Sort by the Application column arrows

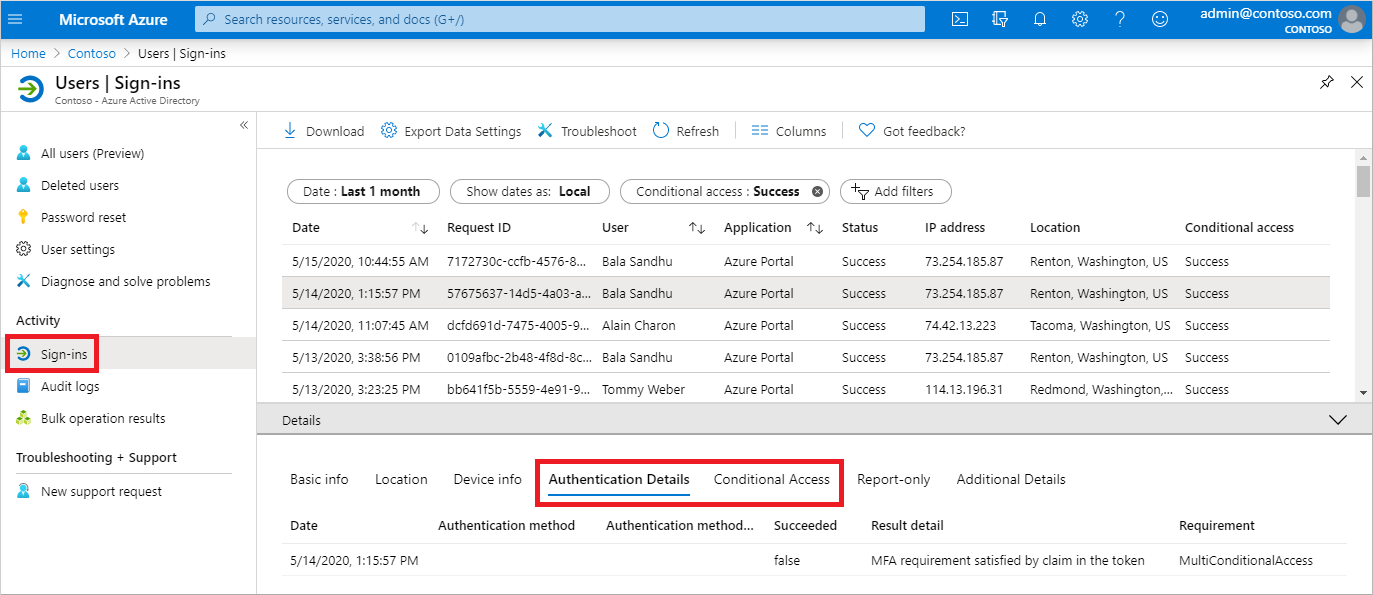[815, 228]
